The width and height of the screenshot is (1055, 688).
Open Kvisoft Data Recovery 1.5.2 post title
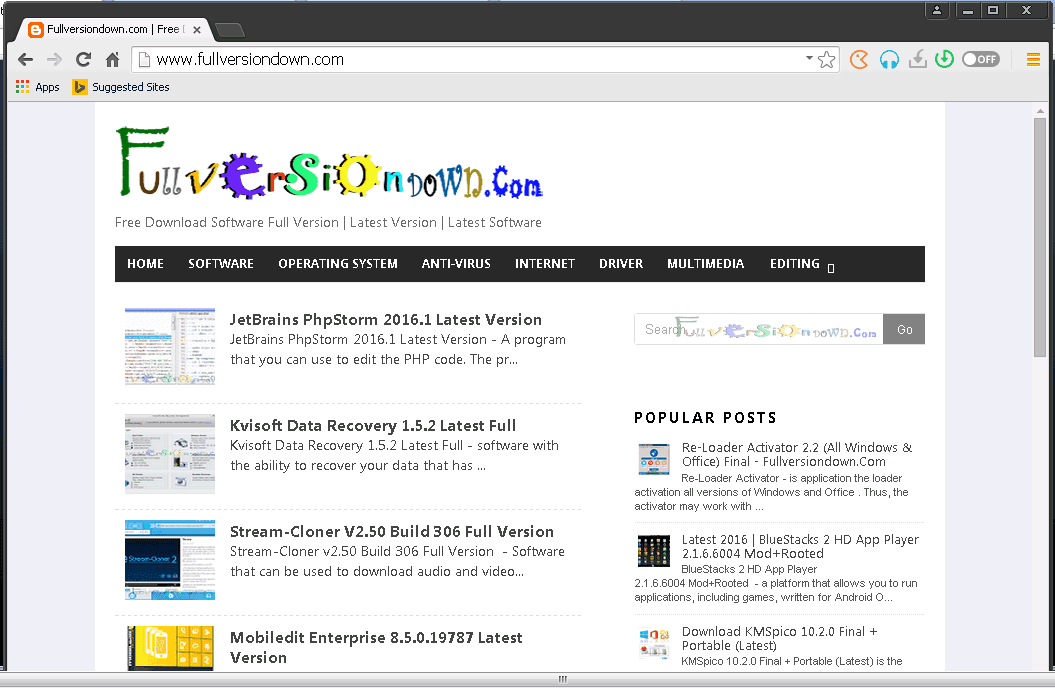(373, 426)
